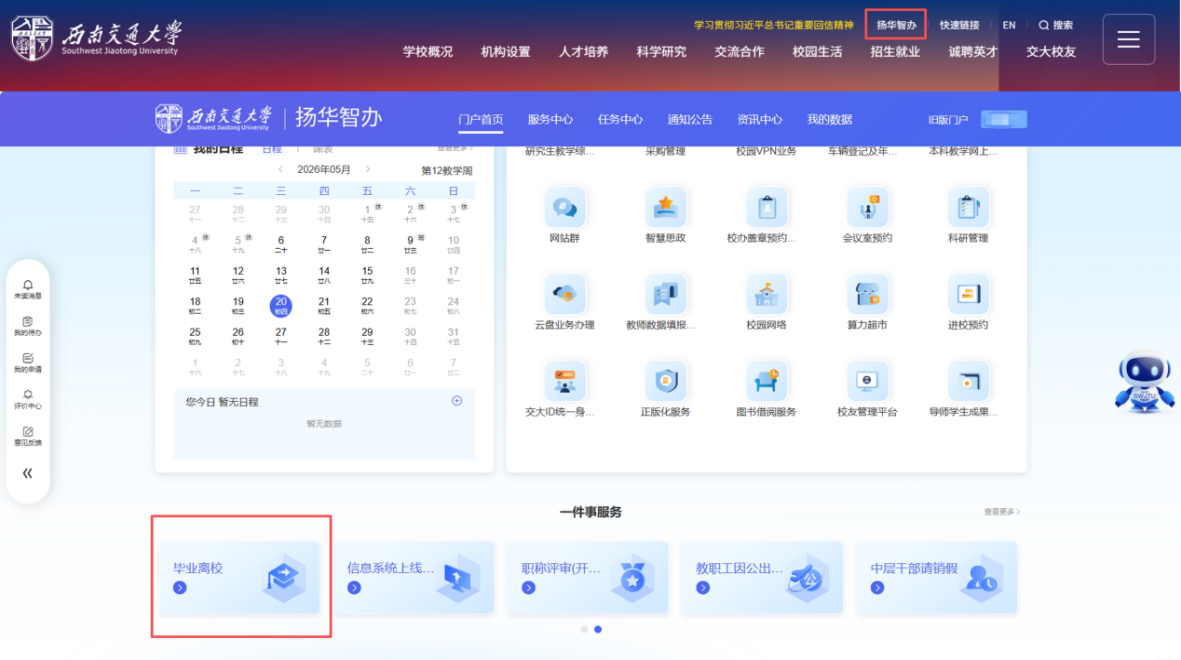
Task: Open the 云盘业务办理 cloud icon
Action: coord(564,294)
